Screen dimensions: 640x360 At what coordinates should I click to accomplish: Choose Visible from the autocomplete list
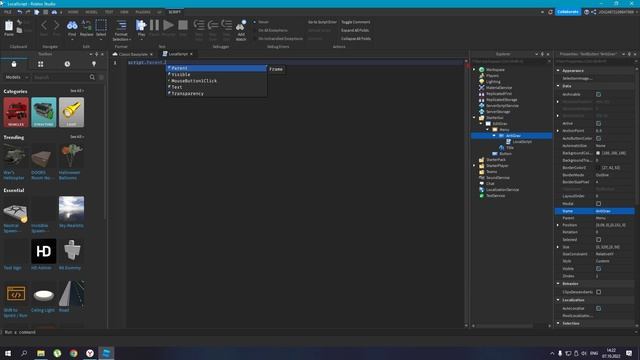(216, 75)
